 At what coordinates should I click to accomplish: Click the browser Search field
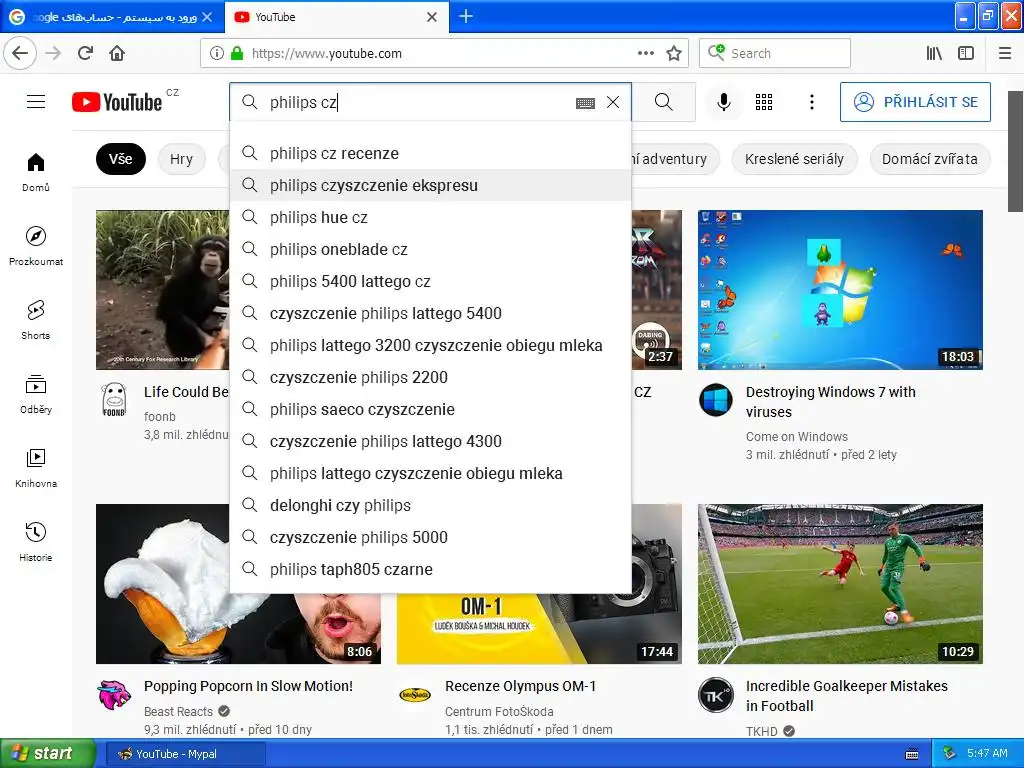[775, 53]
